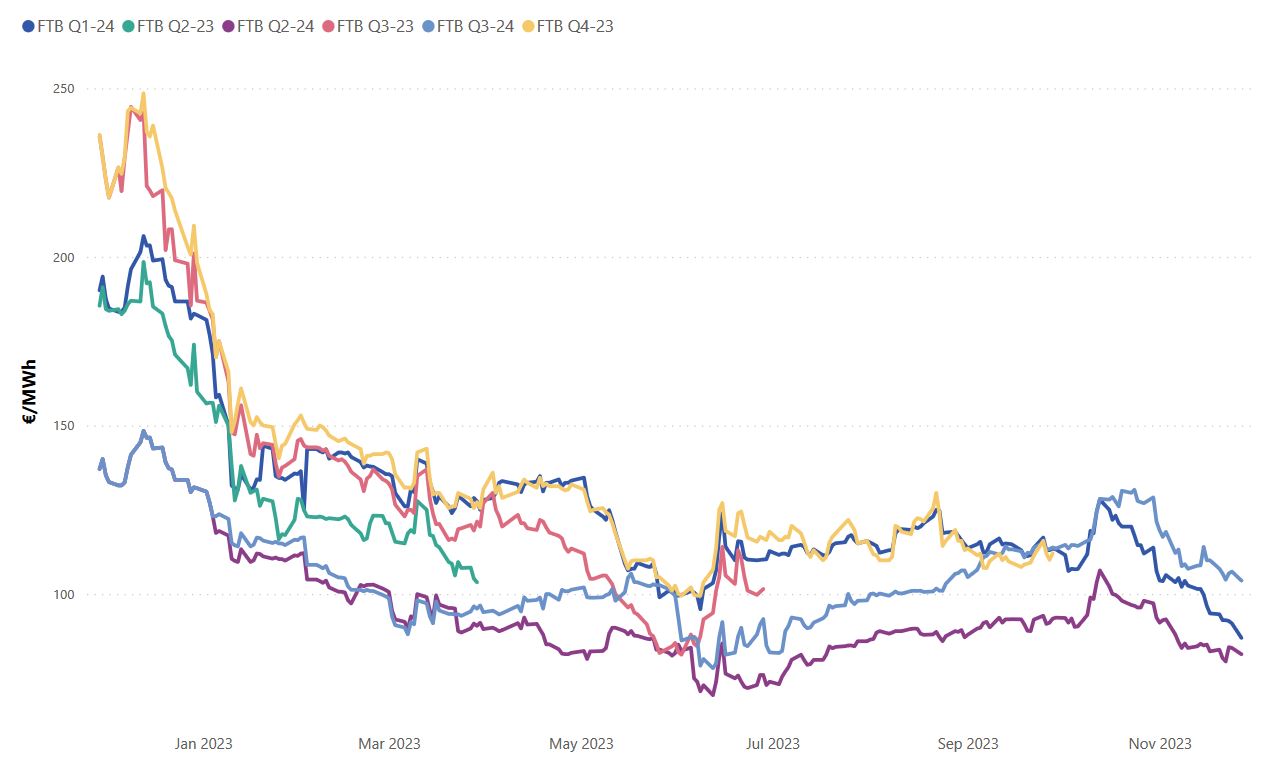This screenshot has height=780, width=1262.
Task: Toggle the FTB Q2-24 series legend label
Action: 275,27
